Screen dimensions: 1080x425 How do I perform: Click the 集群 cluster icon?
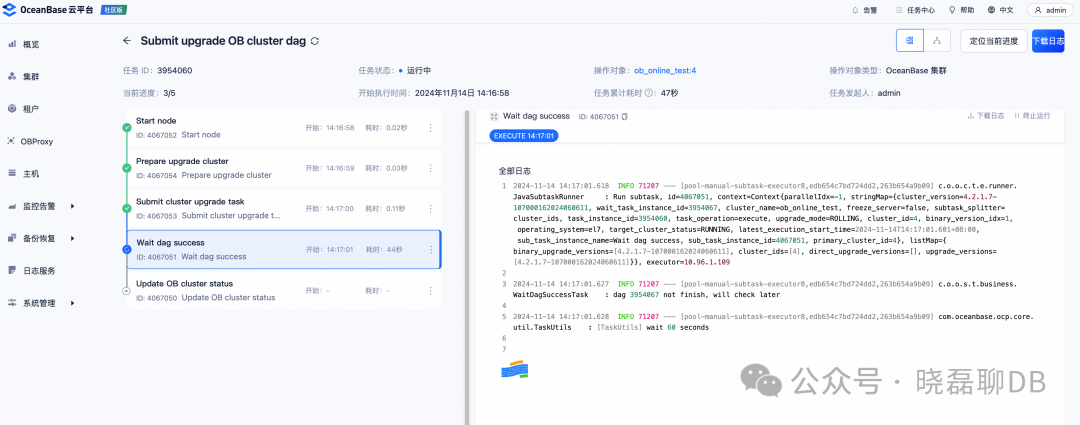click(12, 76)
